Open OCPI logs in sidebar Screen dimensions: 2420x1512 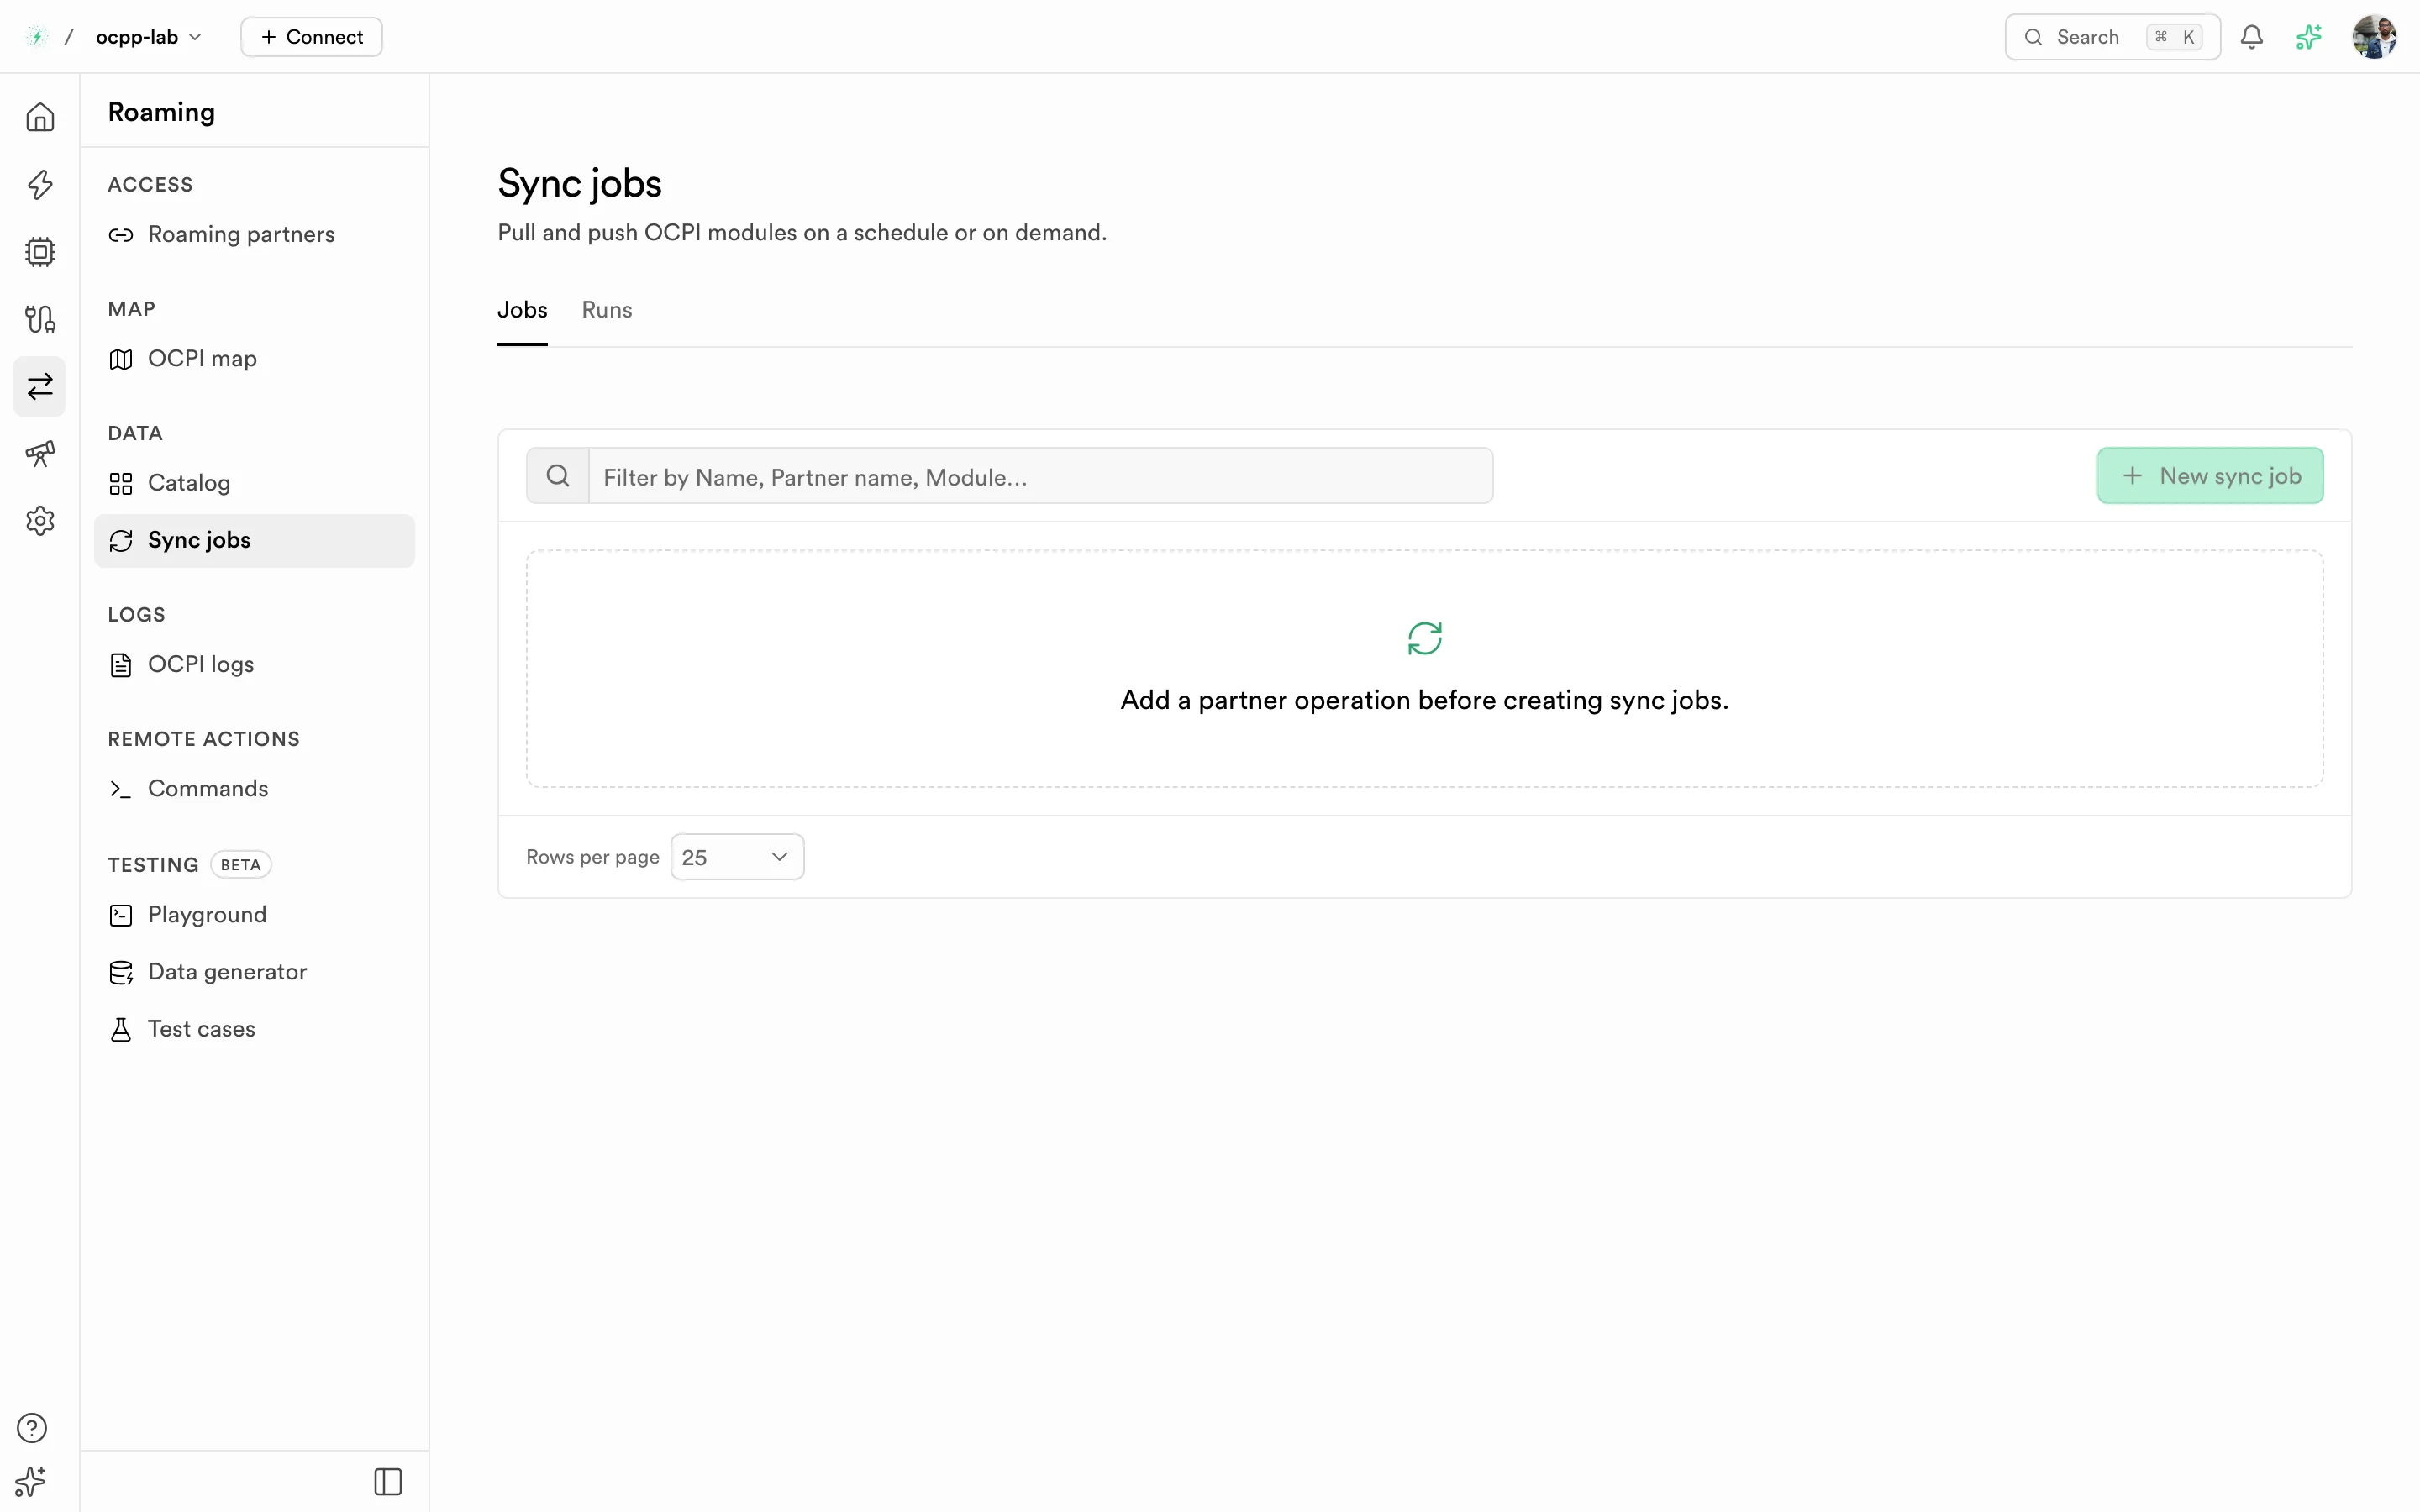[254, 665]
